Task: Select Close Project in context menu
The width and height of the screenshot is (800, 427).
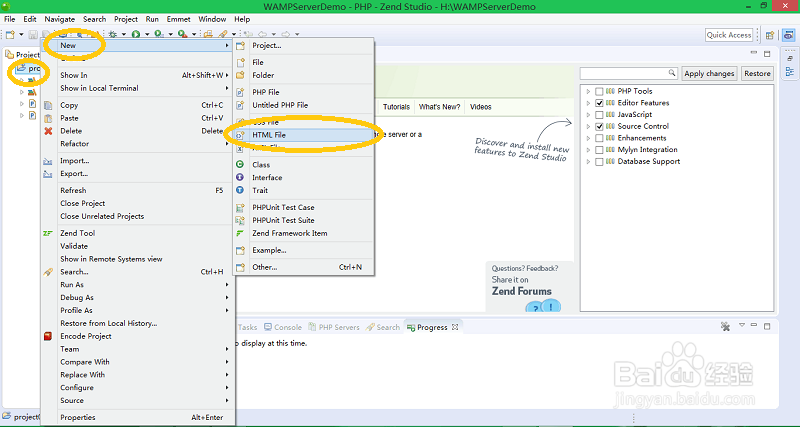Action: click(138, 203)
